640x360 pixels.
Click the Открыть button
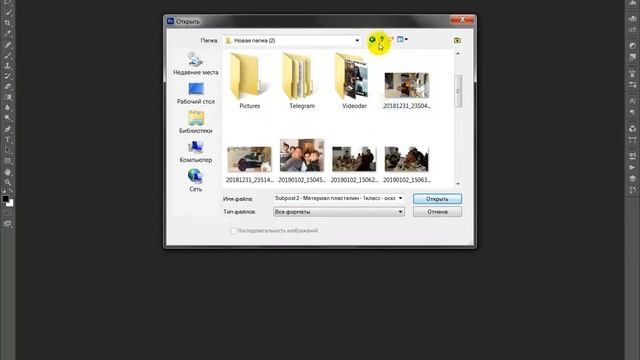point(437,199)
